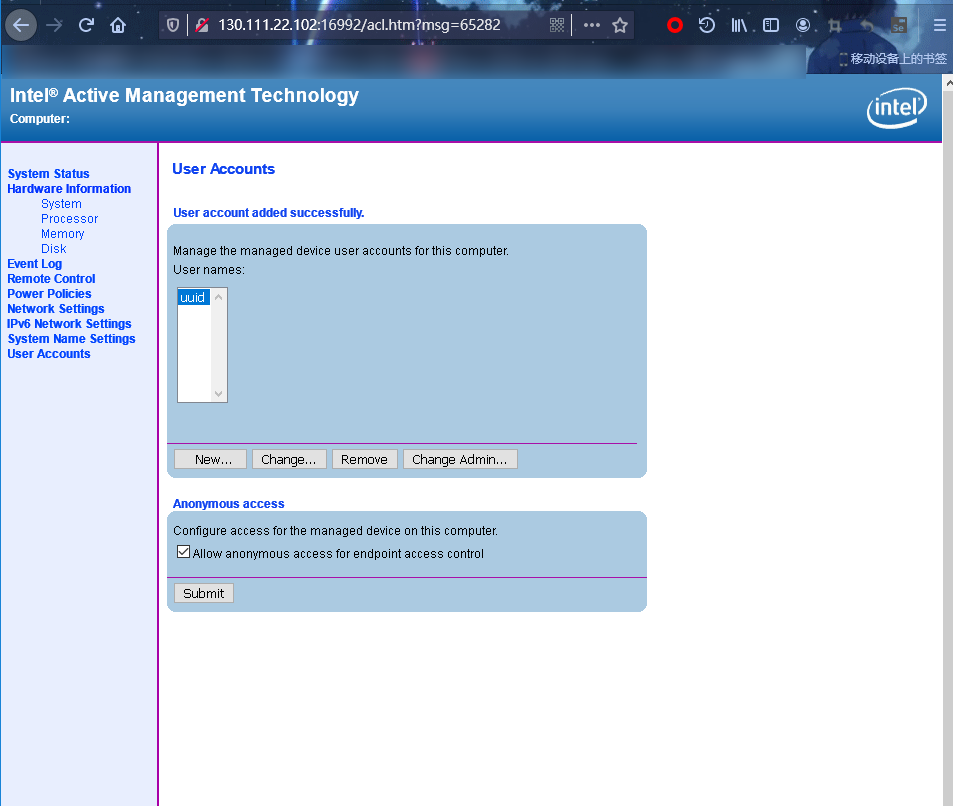Open User Accounts page in sidebar

(x=49, y=354)
